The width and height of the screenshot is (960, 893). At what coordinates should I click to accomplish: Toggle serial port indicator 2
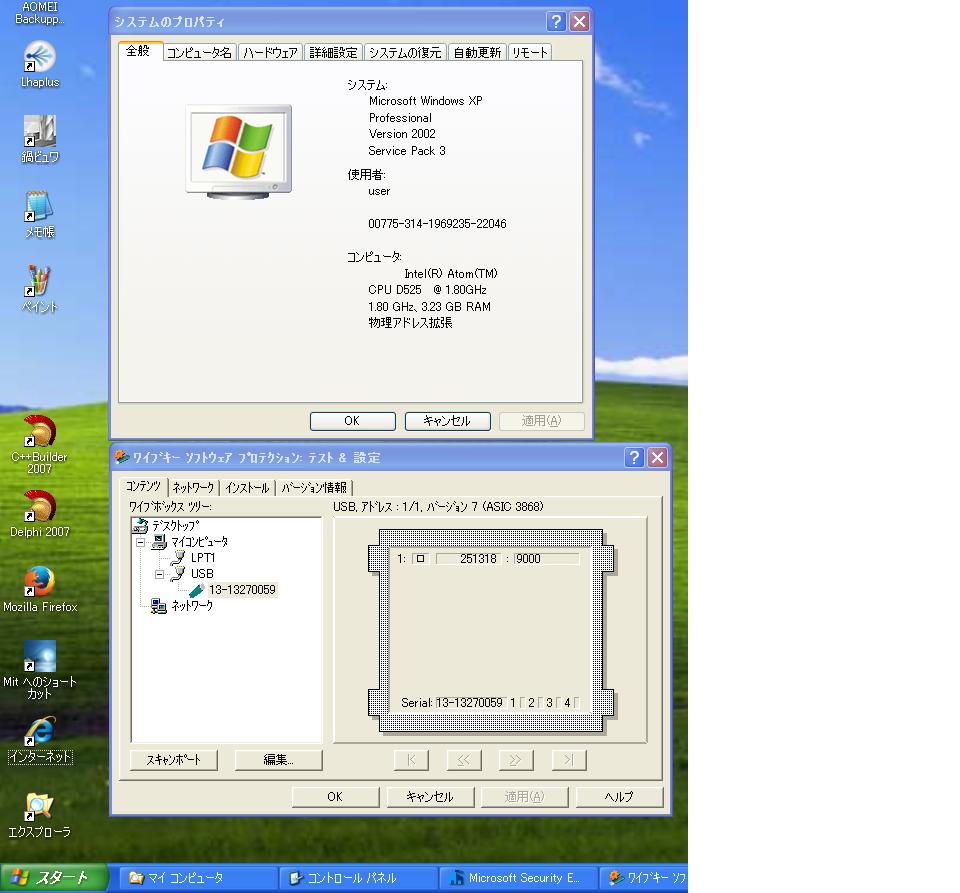pyautogui.click(x=540, y=703)
